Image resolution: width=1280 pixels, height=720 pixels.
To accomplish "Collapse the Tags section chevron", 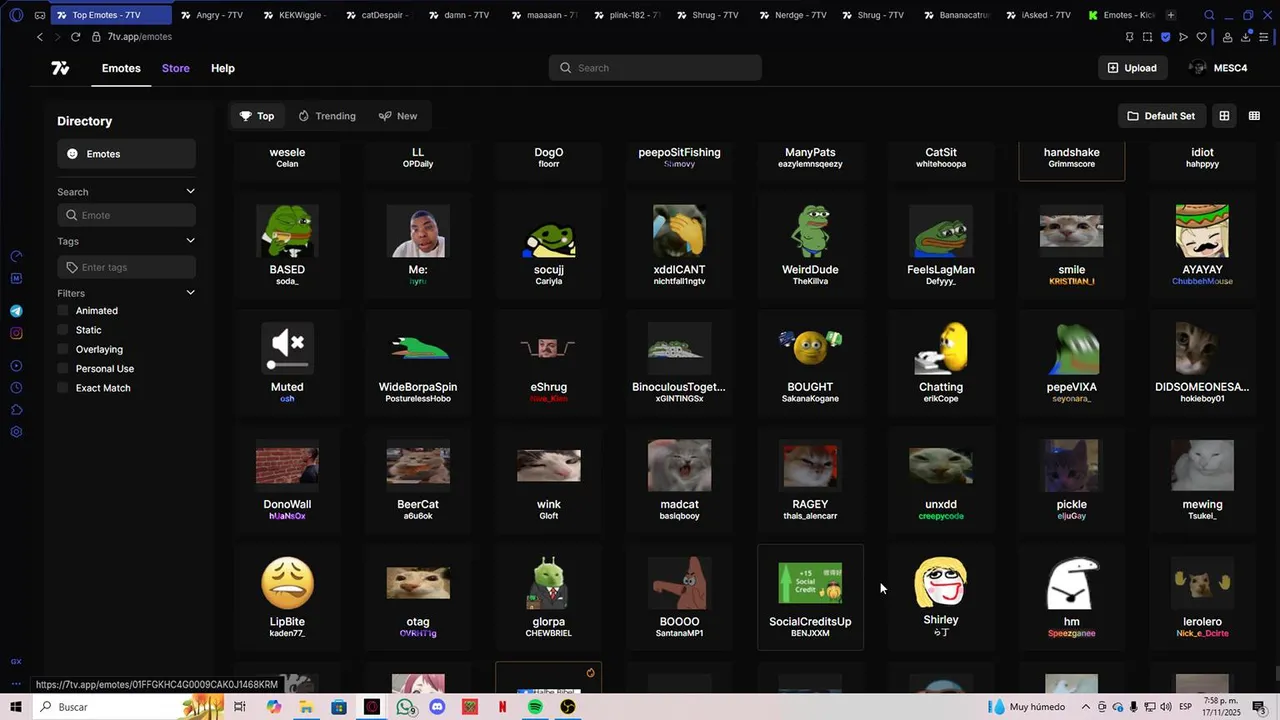I will [x=190, y=240].
